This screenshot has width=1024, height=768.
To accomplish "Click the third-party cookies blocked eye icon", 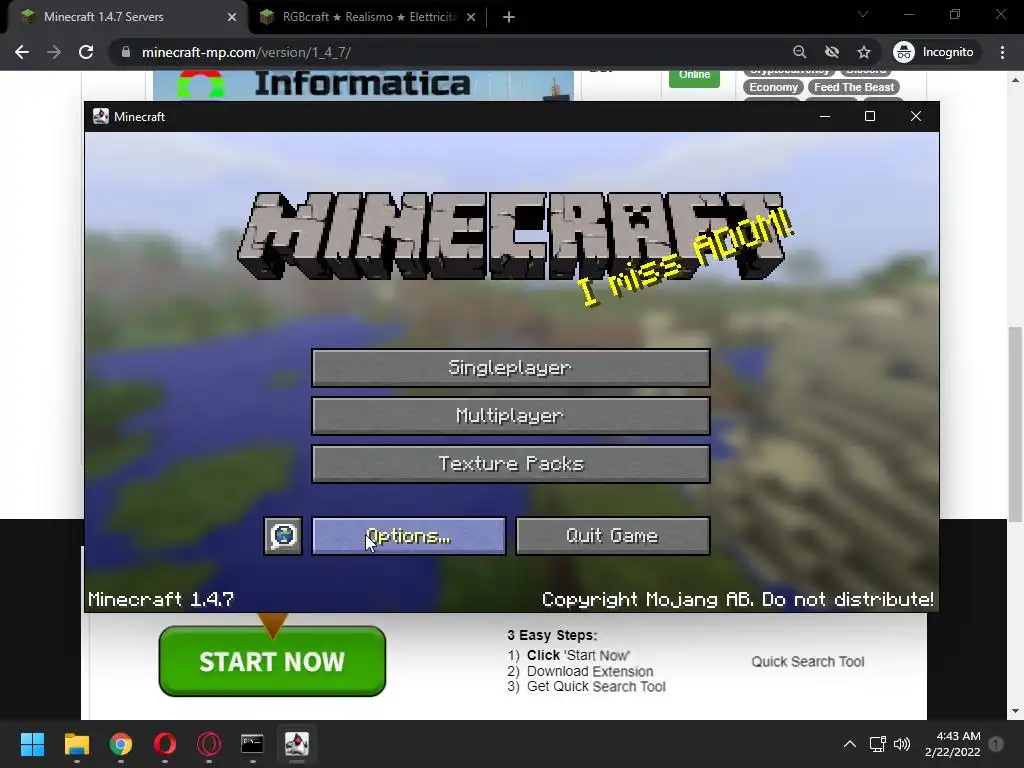I will (831, 52).
